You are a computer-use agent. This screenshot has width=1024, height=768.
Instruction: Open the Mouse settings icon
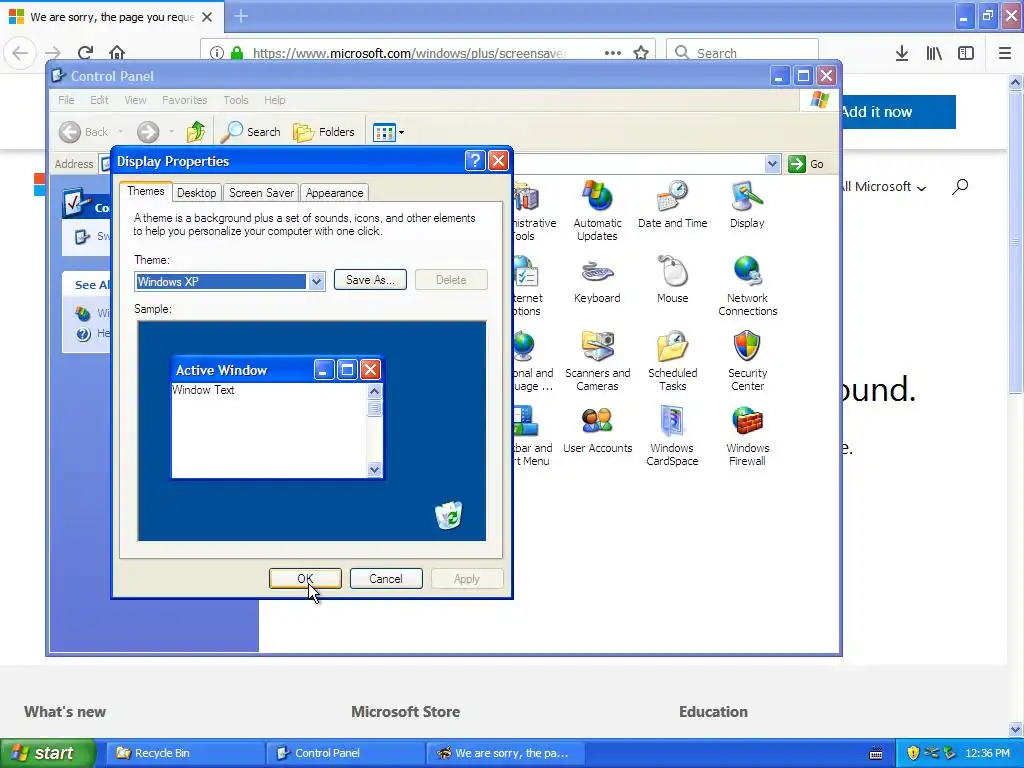[x=672, y=280]
